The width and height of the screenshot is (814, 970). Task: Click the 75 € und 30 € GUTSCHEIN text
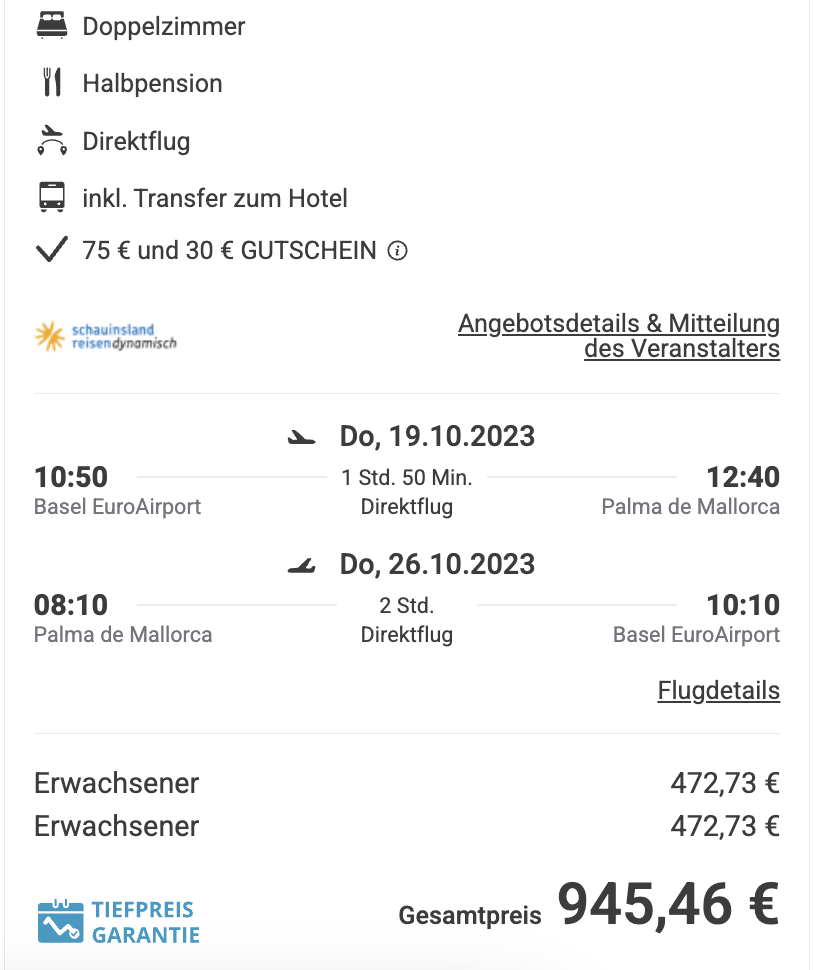tap(229, 251)
